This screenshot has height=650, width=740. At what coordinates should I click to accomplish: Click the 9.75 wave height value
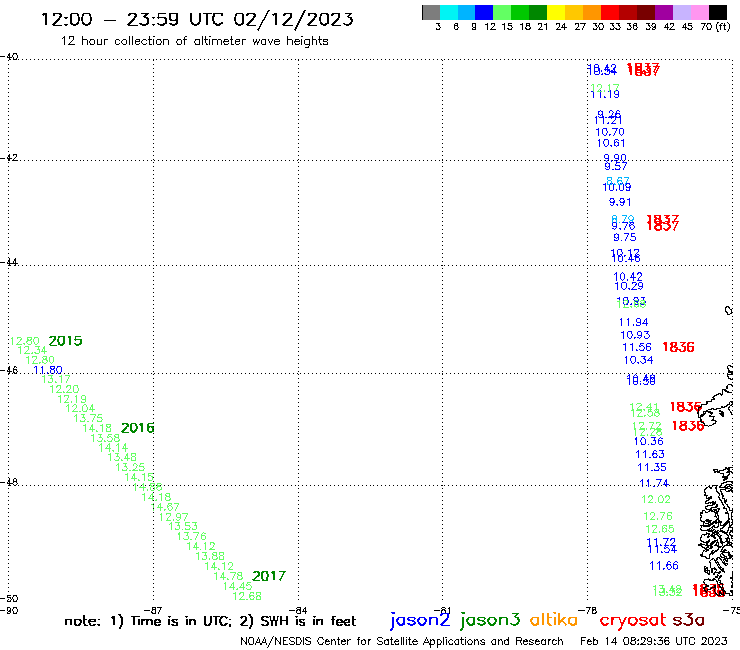coord(624,237)
